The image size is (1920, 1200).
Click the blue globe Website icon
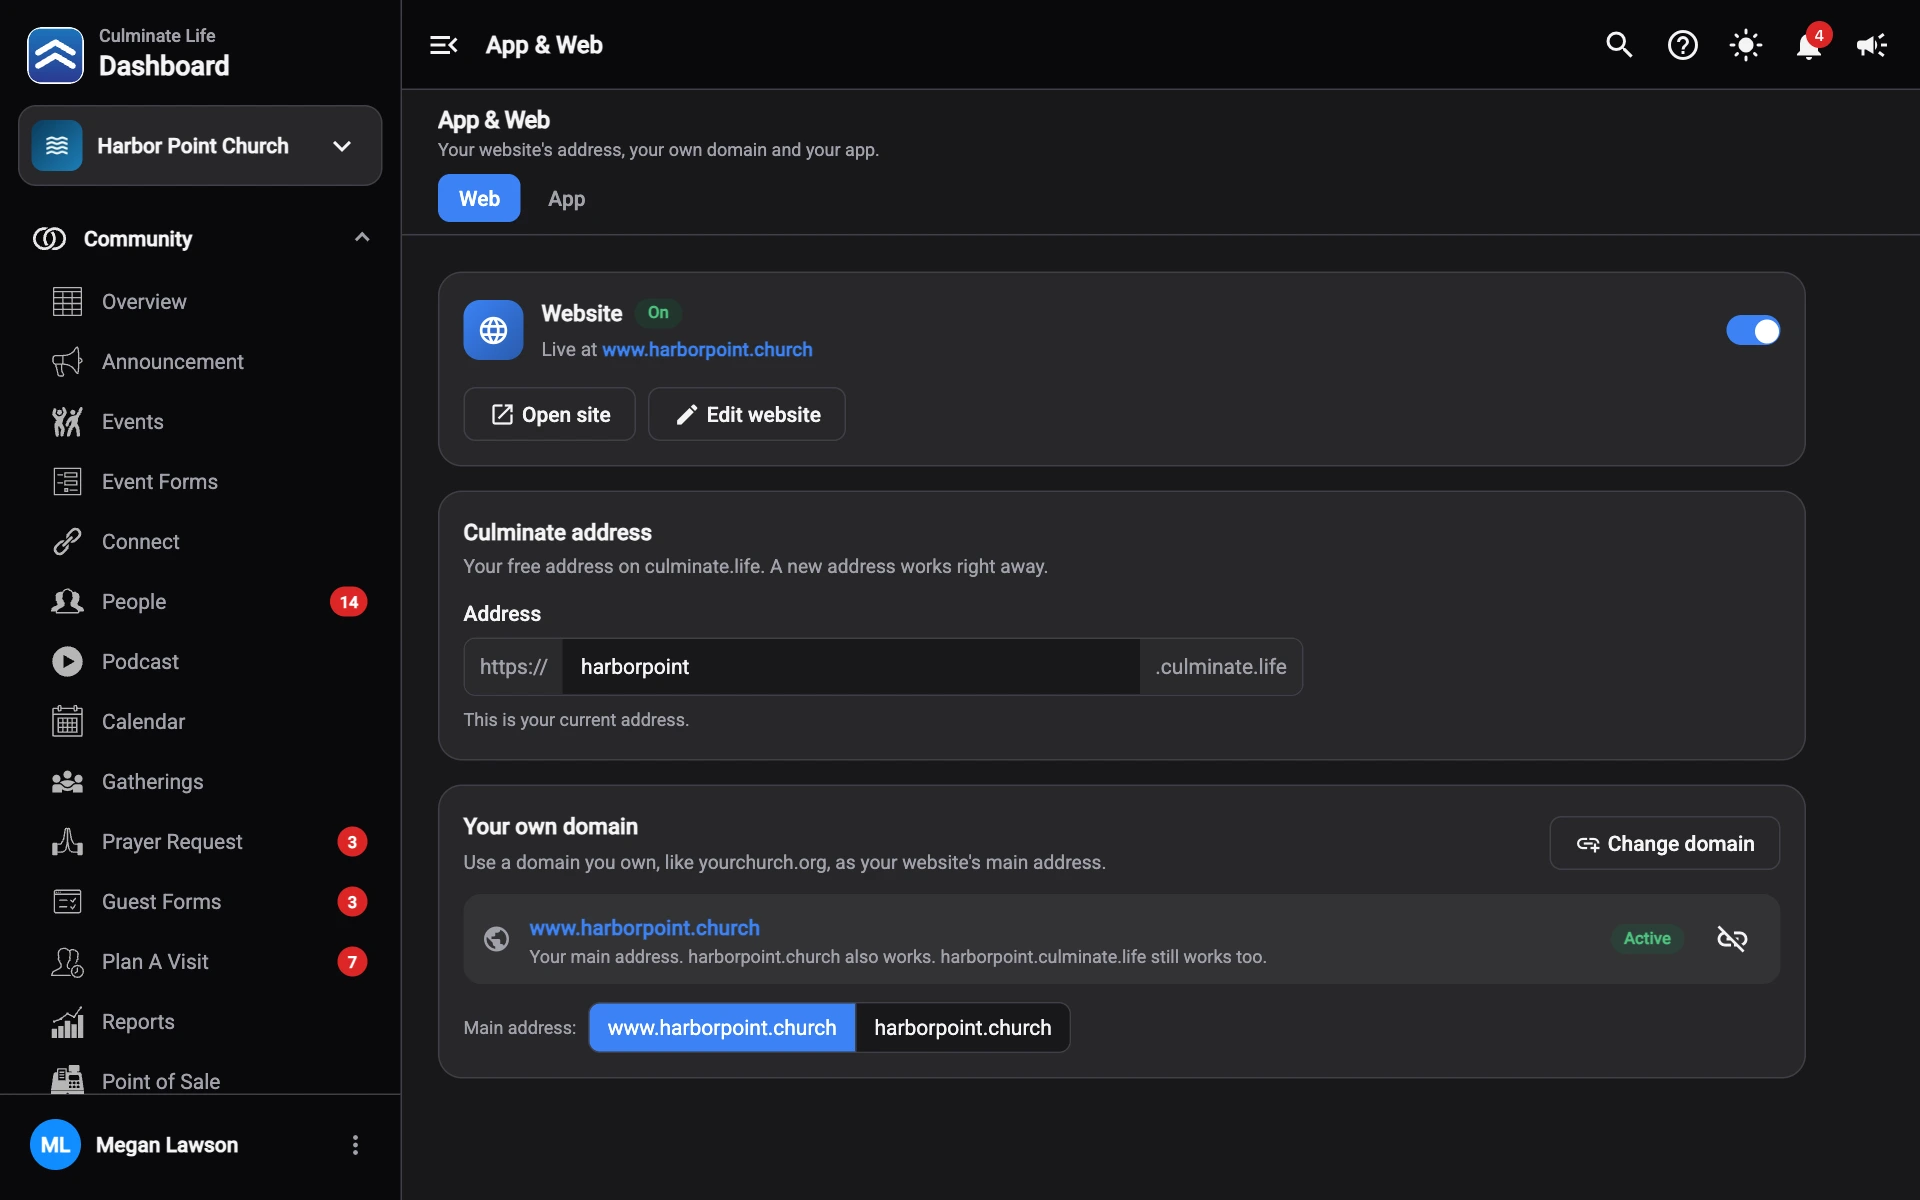pos(493,330)
